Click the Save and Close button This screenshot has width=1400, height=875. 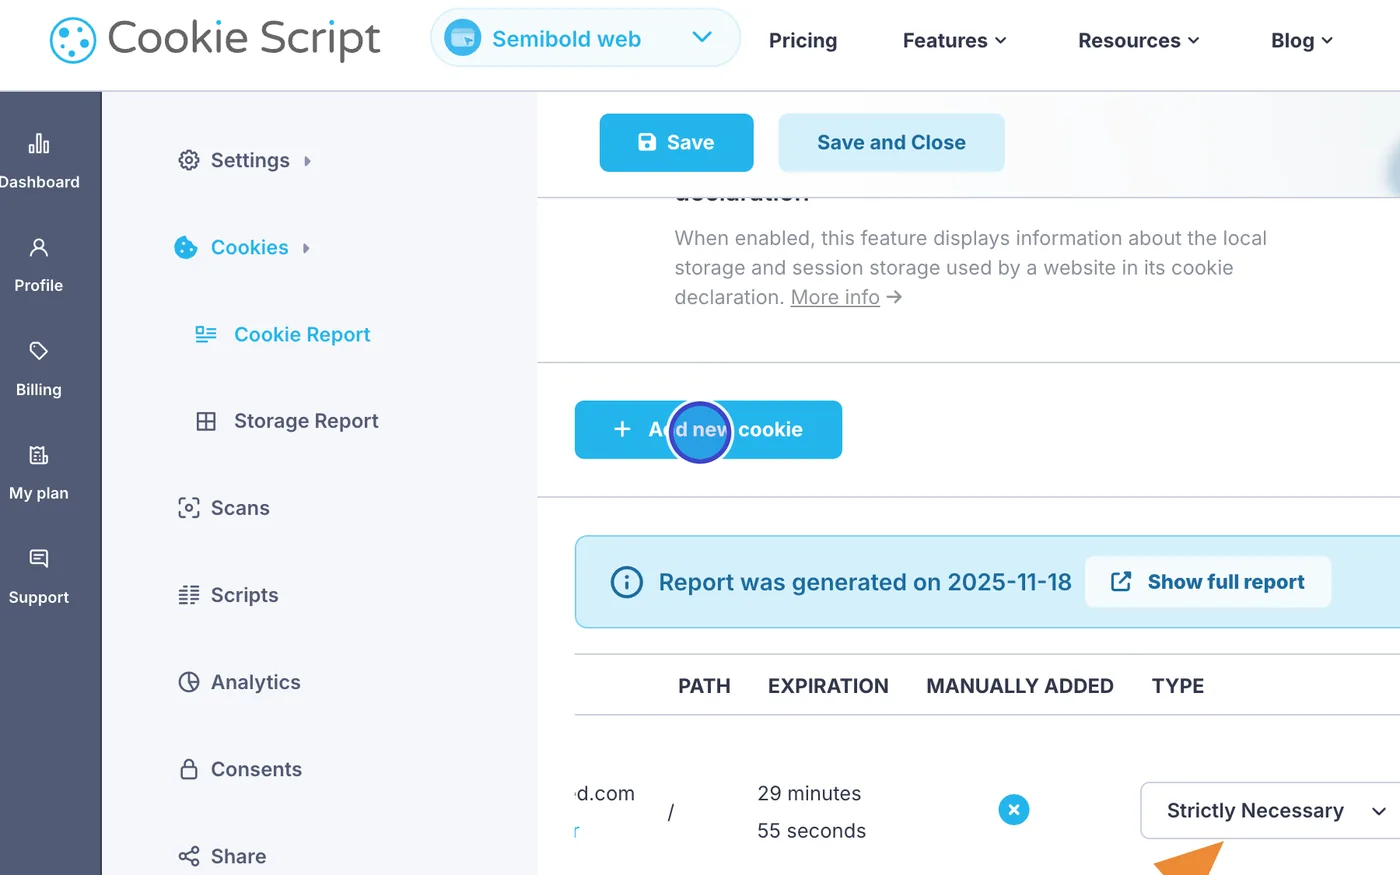click(x=891, y=142)
